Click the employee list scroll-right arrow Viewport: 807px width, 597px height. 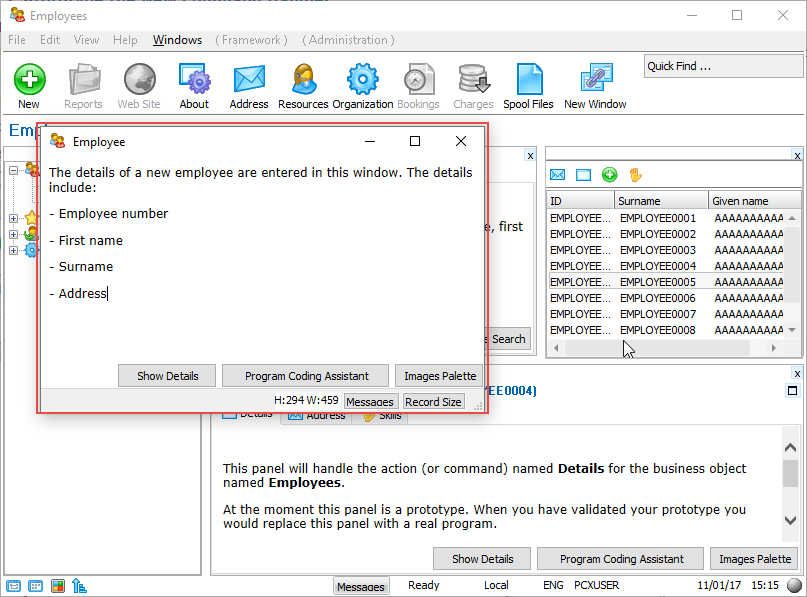pyautogui.click(x=774, y=348)
